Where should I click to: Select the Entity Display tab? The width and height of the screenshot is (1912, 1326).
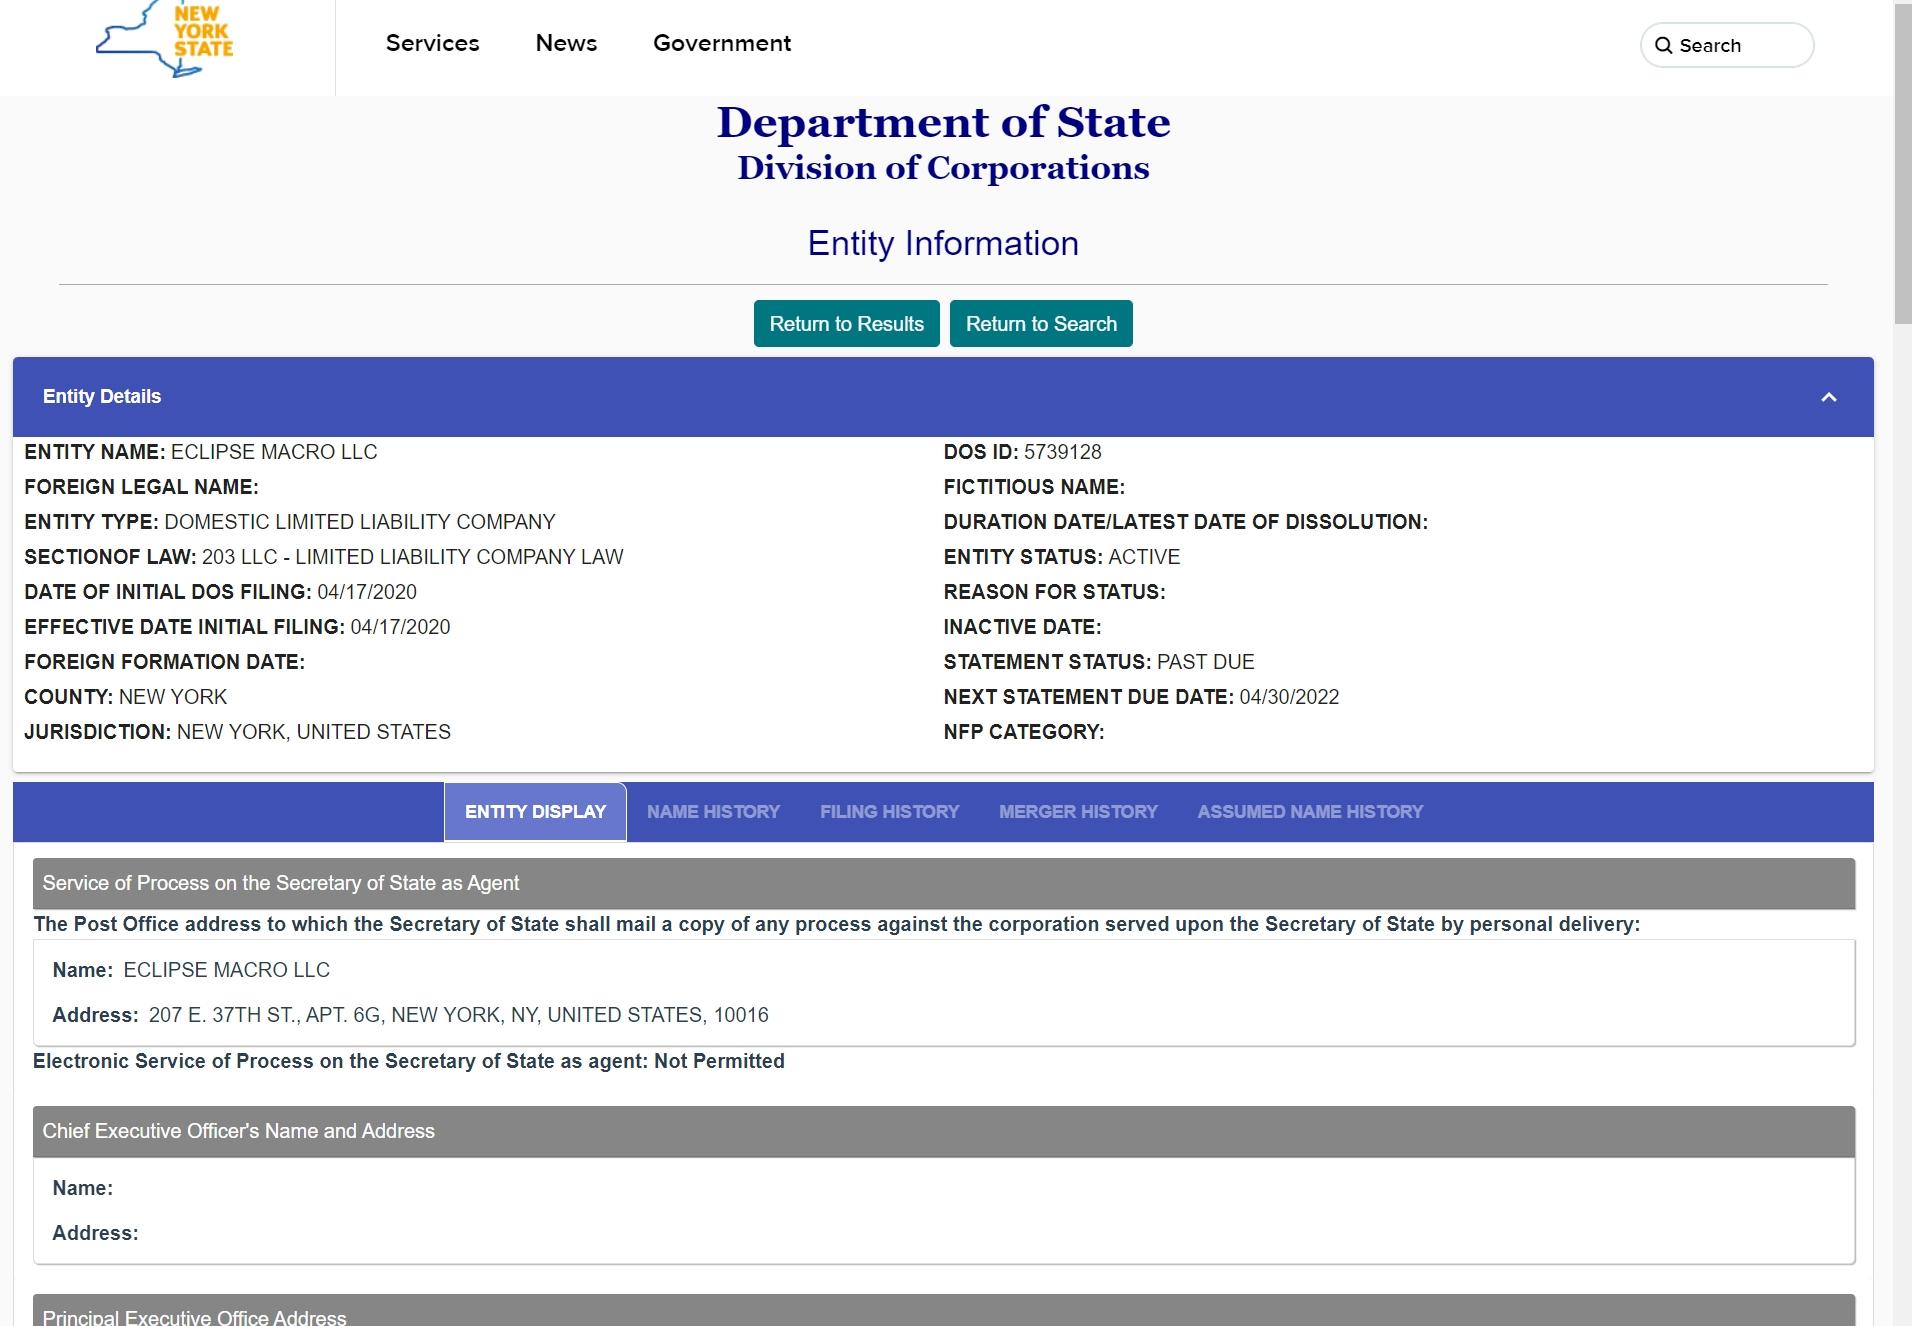point(535,812)
